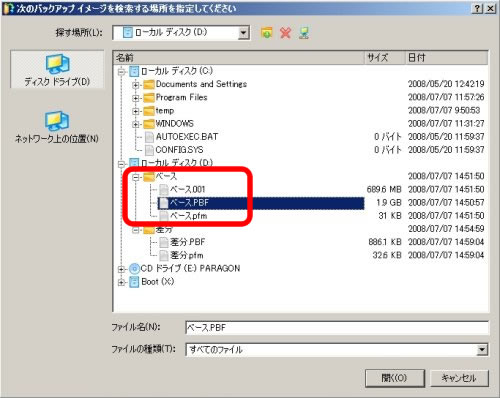Collapse the ベース folder node
This screenshot has height=398, width=500.
click(135, 177)
